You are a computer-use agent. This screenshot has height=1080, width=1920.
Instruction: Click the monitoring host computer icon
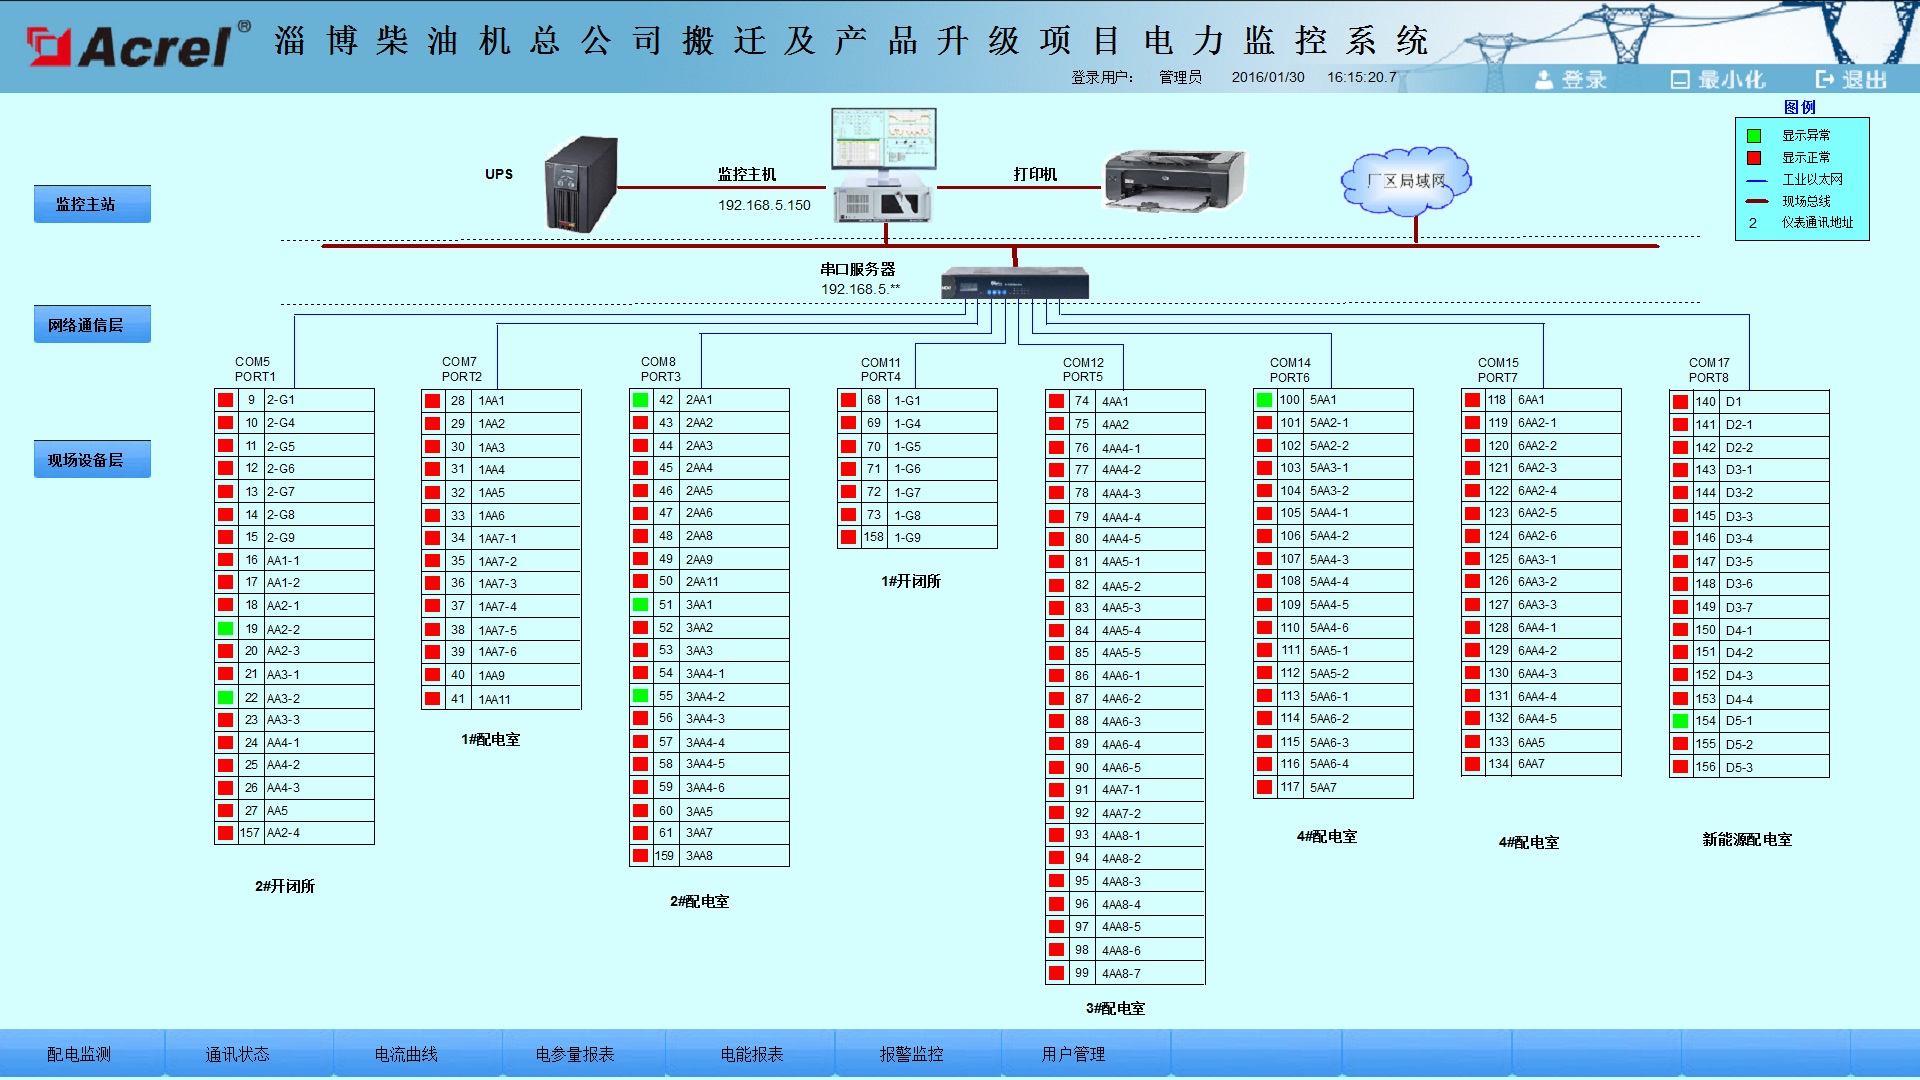click(x=884, y=165)
